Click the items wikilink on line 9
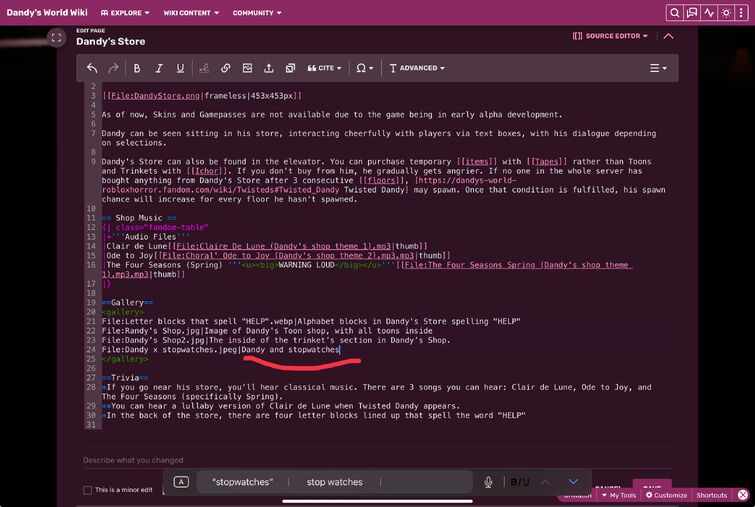 tap(476, 162)
